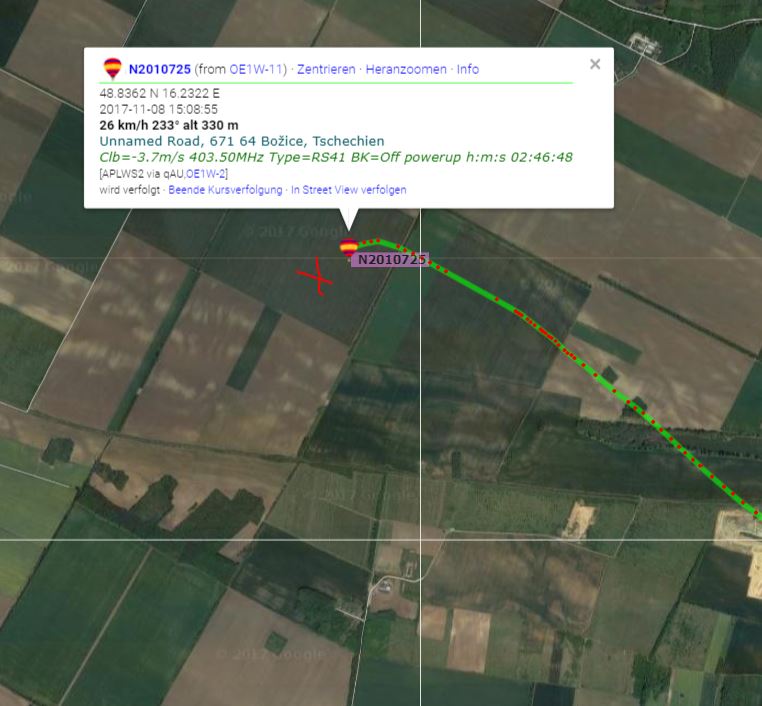Screen dimensions: 762x706
Task: Zoom in using Heranzoomen link
Action: (406, 69)
